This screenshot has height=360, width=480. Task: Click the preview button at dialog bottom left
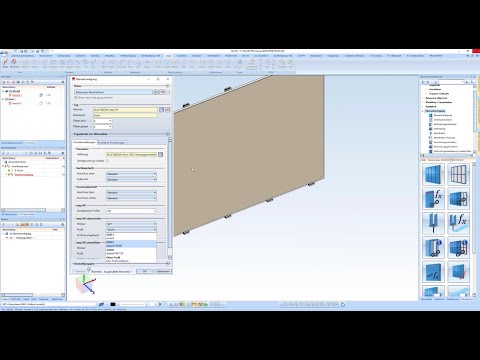80,271
